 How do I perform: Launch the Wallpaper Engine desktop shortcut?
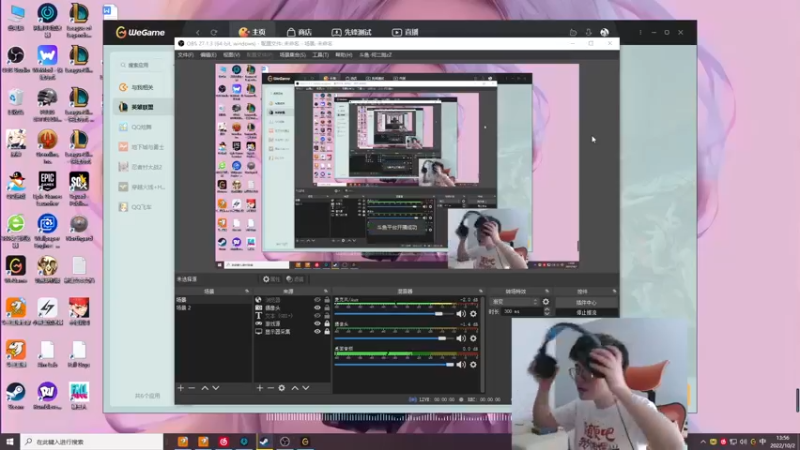[47, 231]
